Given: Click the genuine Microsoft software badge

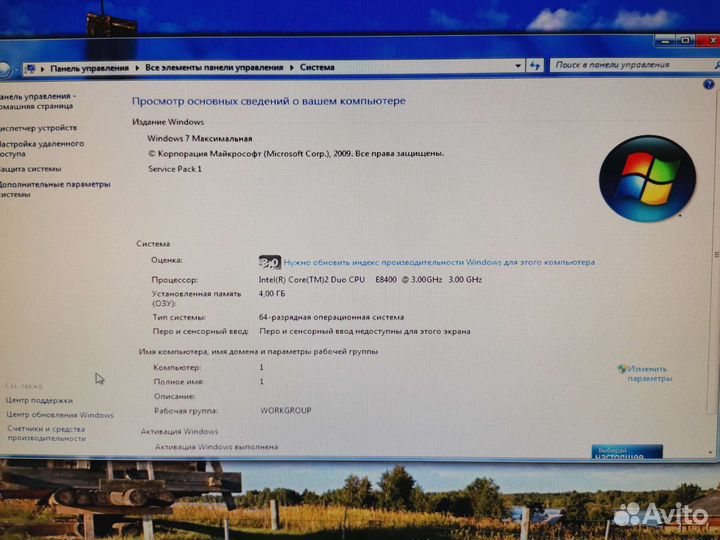Looking at the screenshot, I should coord(627,452).
